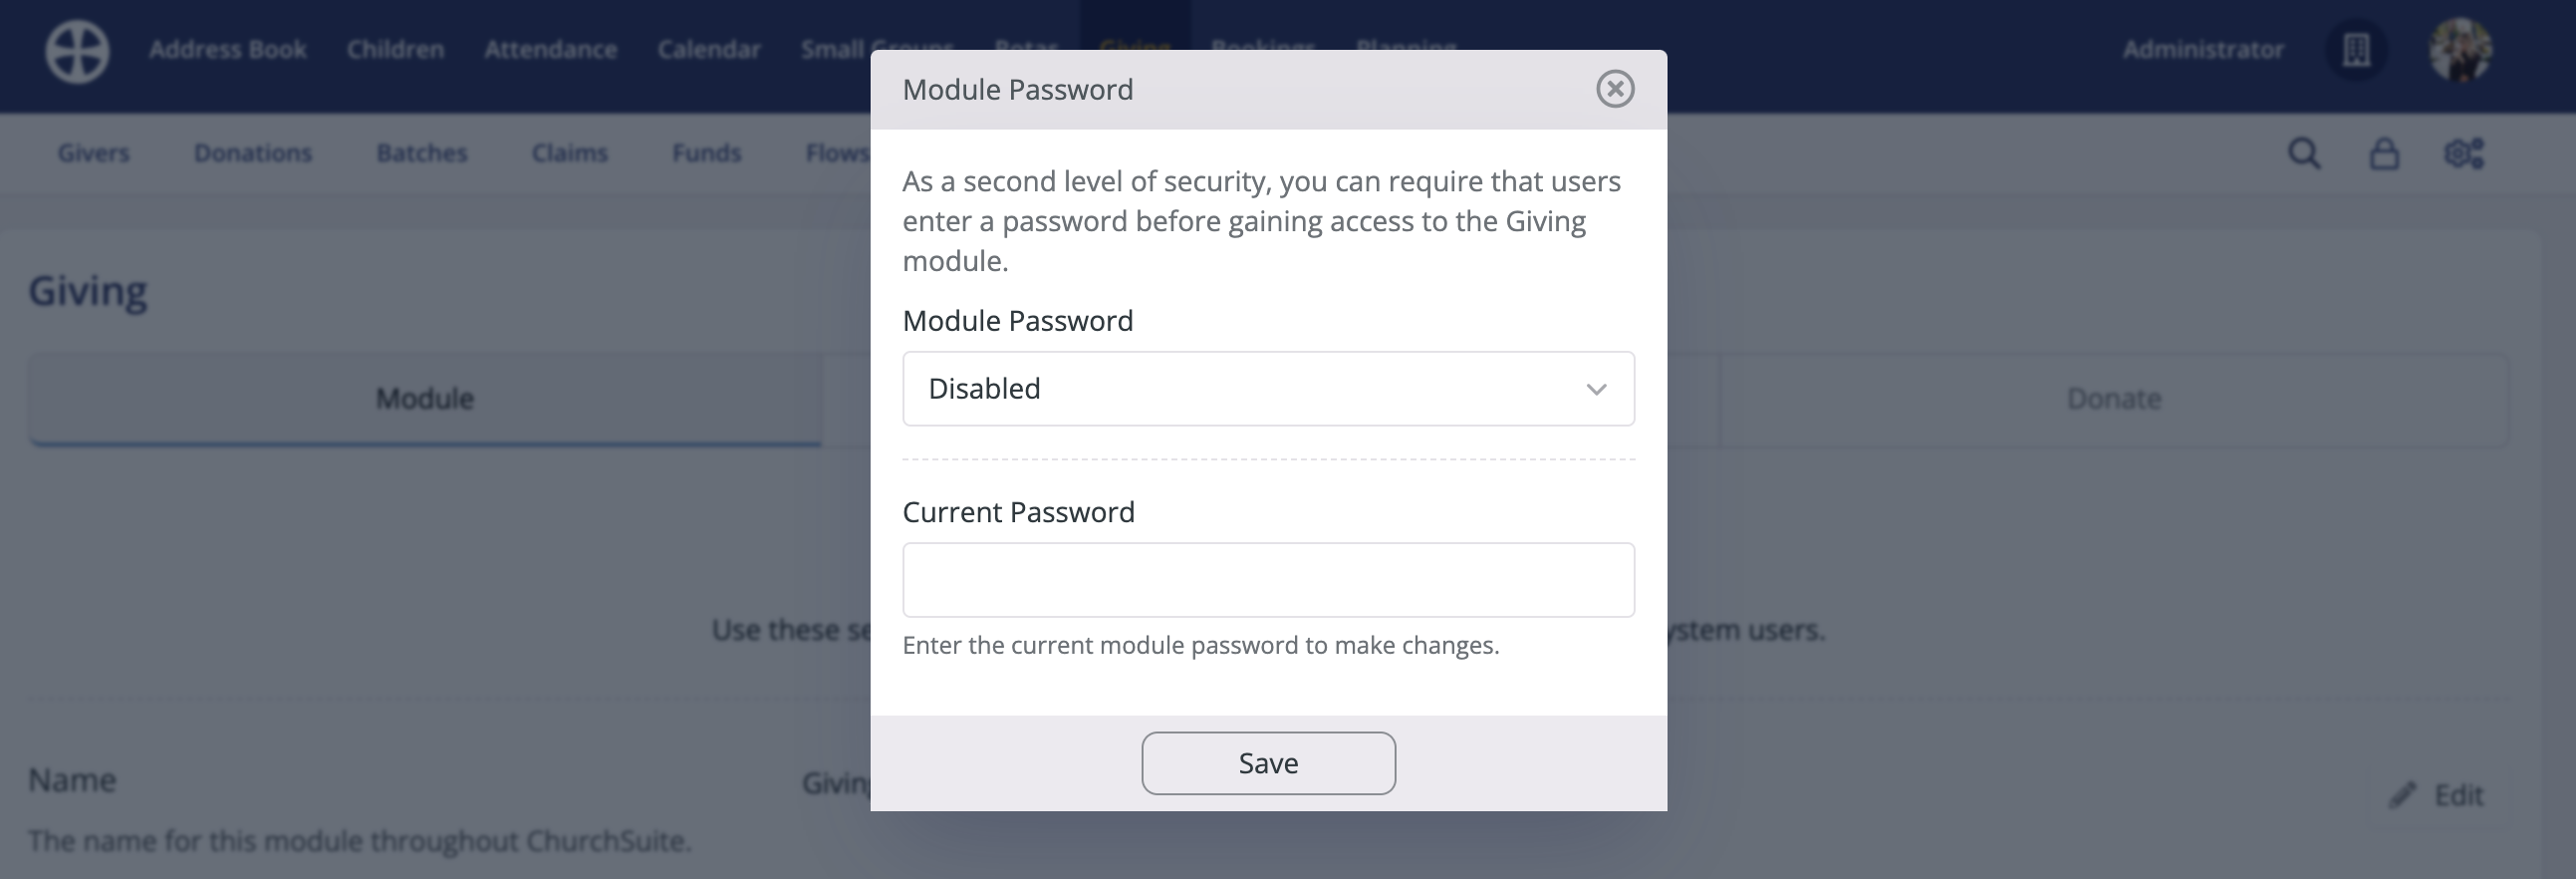View the Batches section
This screenshot has width=2576, height=879.
point(421,153)
